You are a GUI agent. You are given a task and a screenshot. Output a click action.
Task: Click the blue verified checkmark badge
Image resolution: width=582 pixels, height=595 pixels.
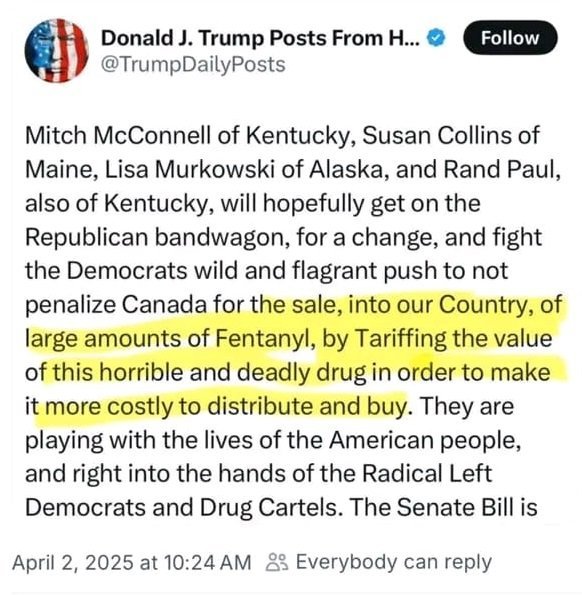tap(437, 38)
